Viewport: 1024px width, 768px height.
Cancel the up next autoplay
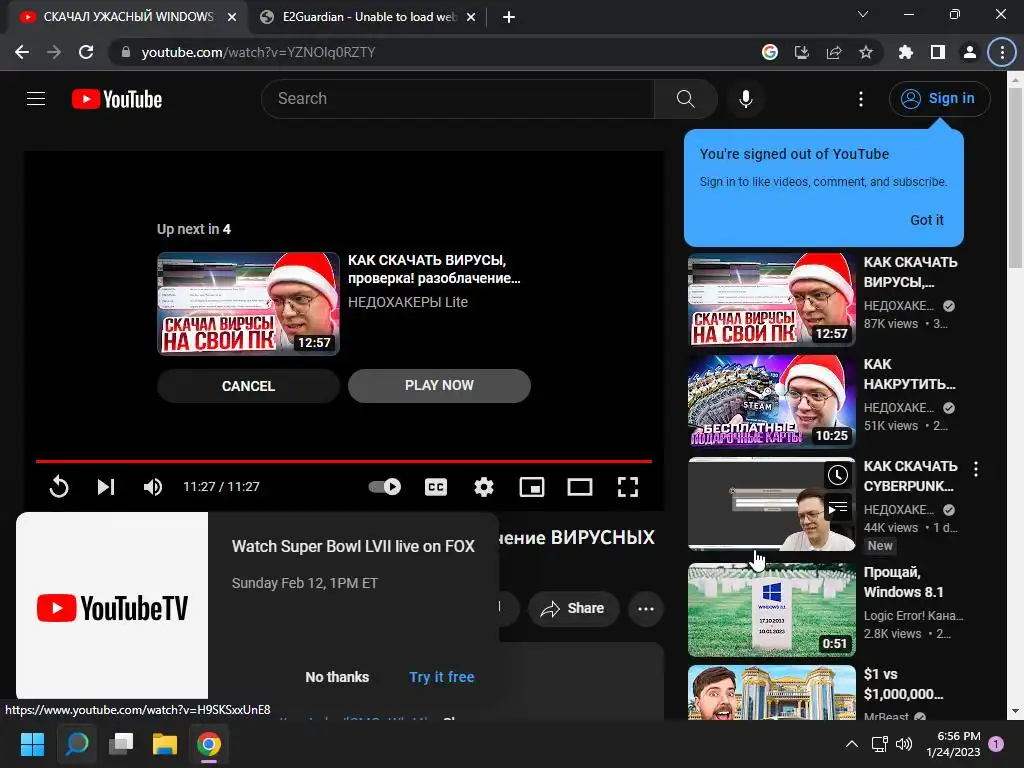click(248, 386)
